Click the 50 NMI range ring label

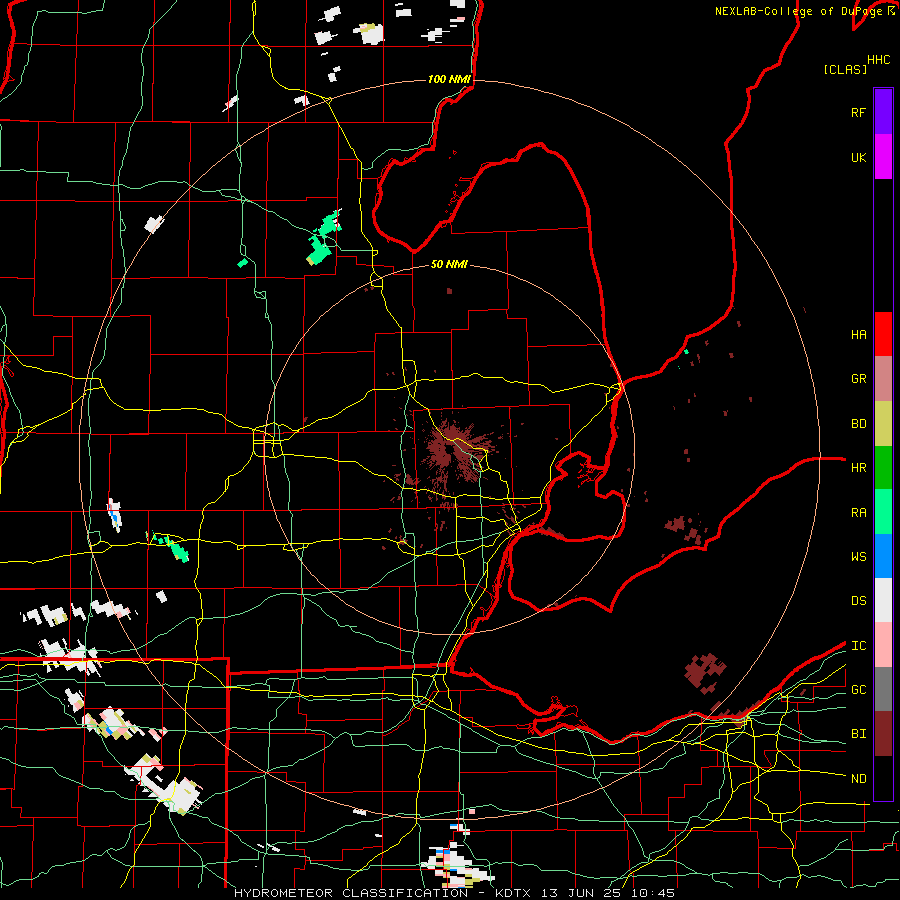(x=449, y=264)
